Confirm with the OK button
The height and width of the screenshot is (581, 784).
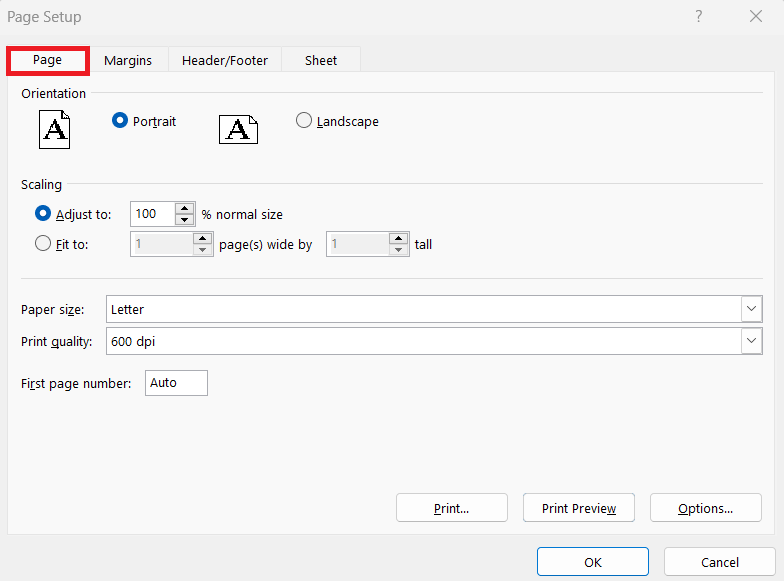[592, 562]
